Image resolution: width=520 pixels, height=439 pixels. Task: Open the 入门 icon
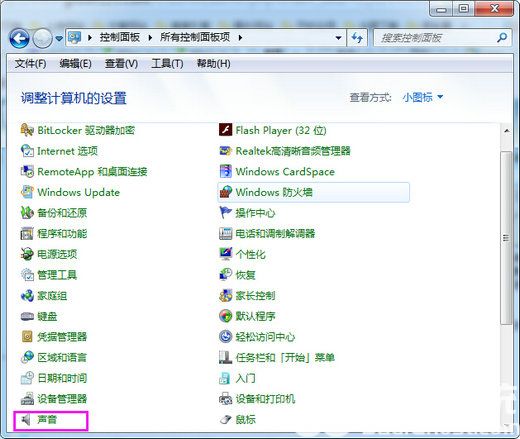pos(225,378)
